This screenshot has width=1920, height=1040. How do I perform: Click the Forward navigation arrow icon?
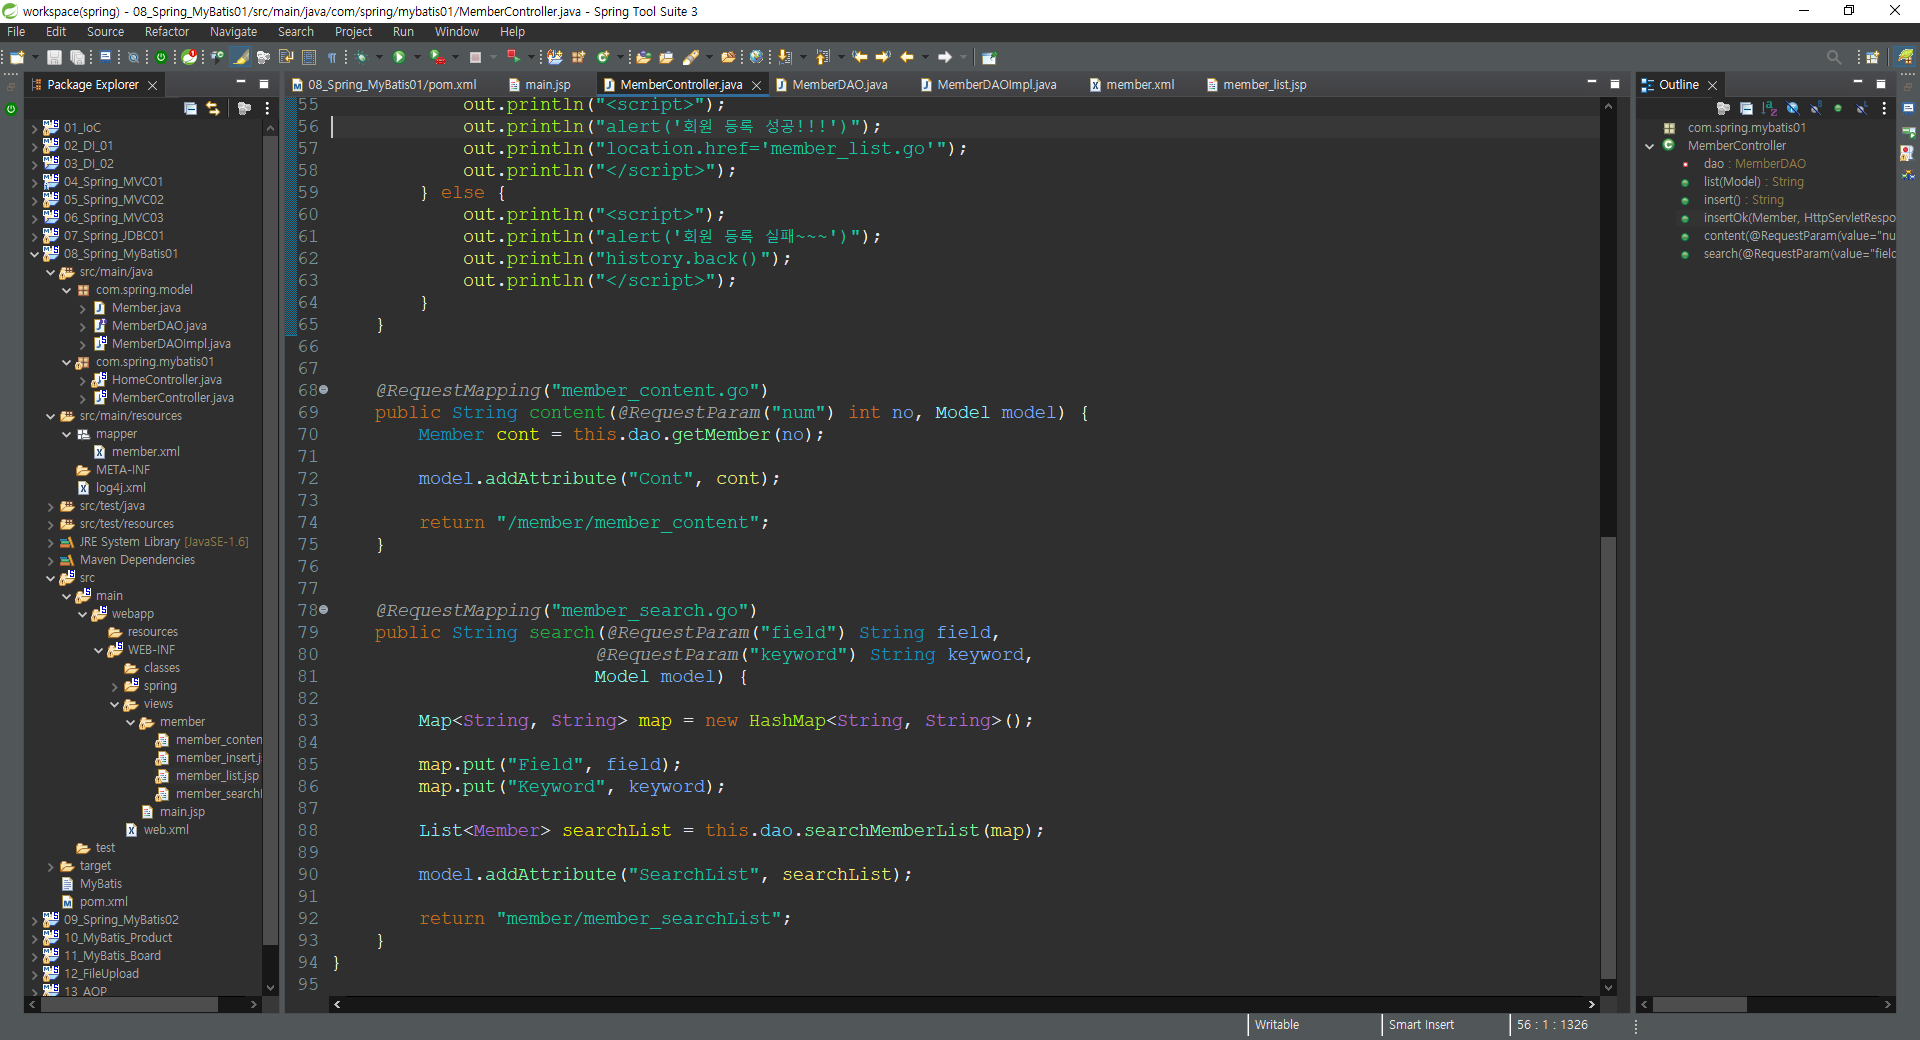945,57
